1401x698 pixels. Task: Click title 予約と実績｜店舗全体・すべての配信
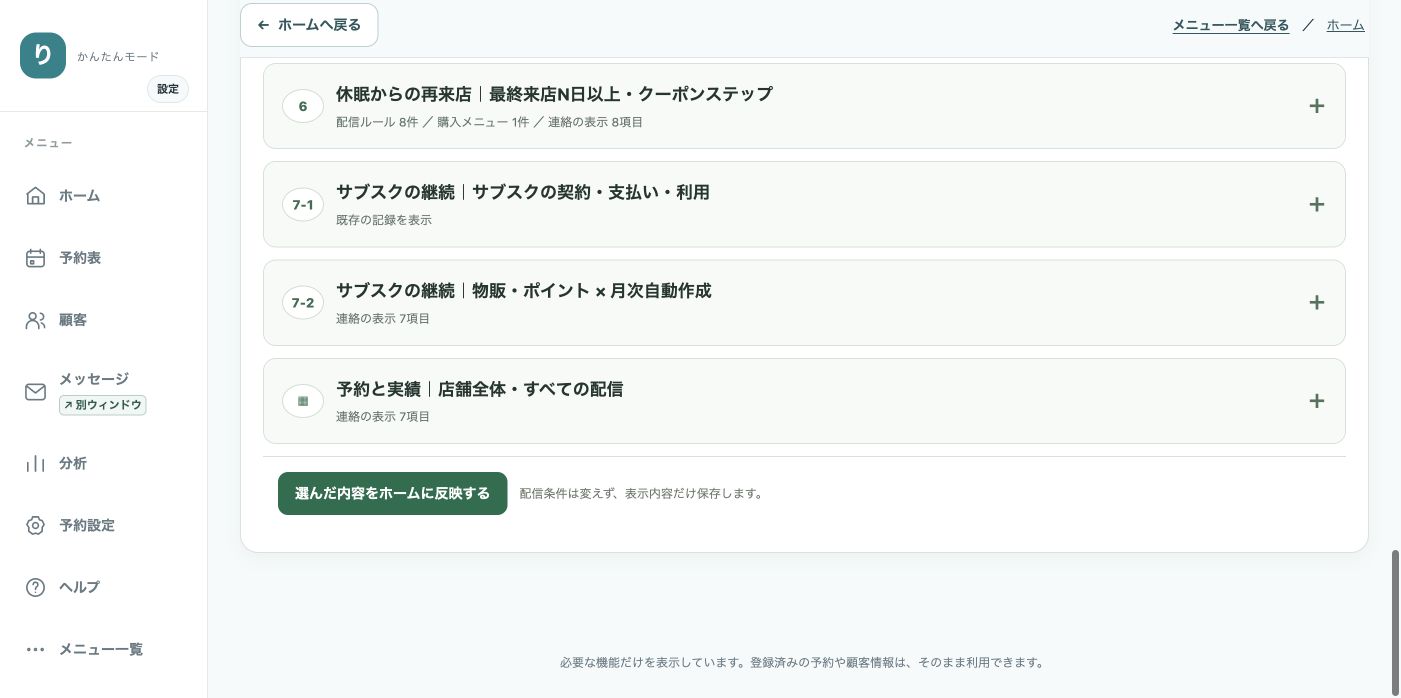click(x=480, y=389)
